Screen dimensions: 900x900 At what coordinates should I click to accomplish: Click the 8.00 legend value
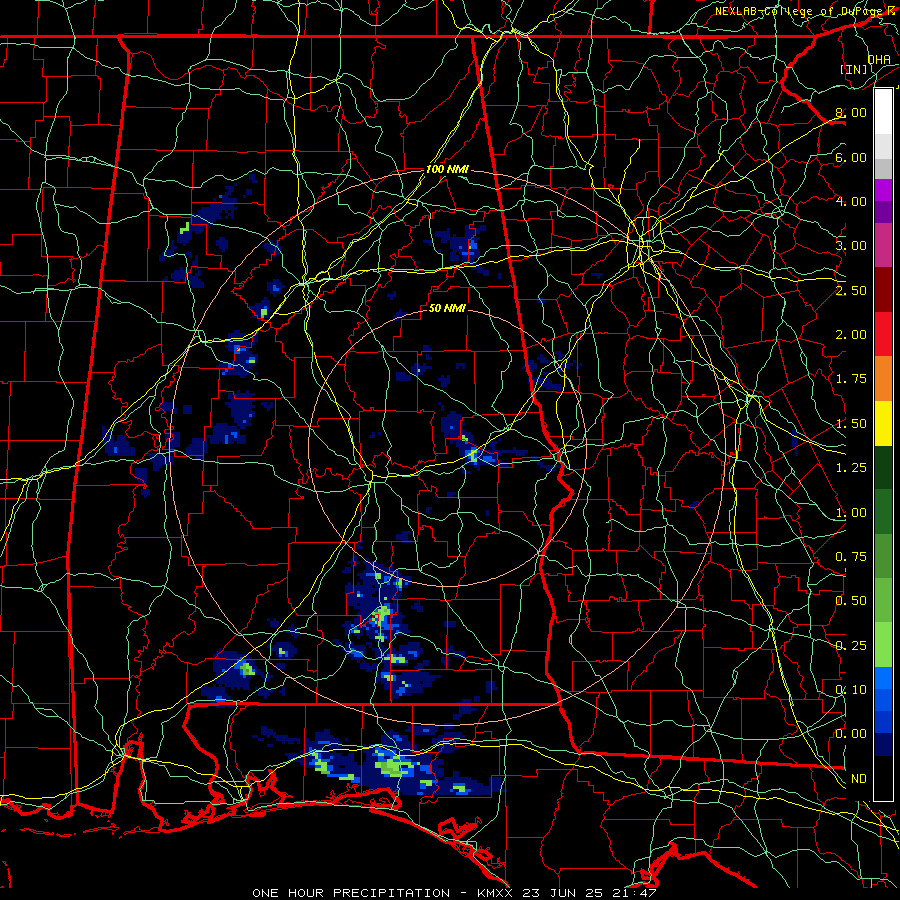pos(851,112)
